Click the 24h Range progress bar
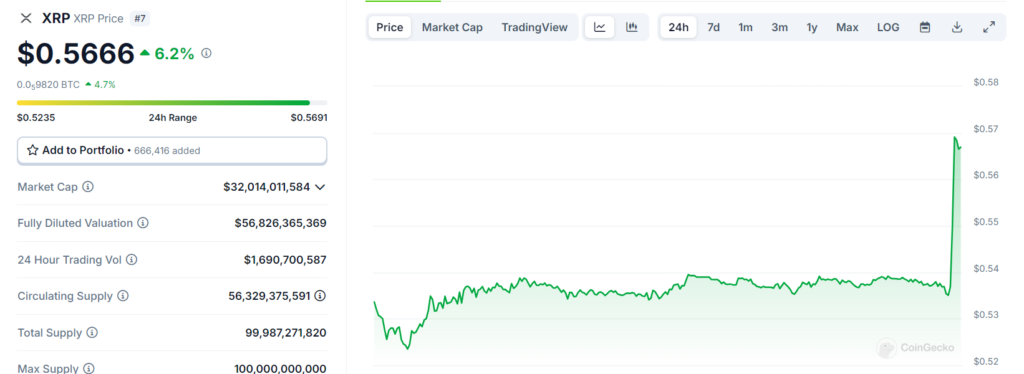Viewport: 1024px width, 374px height. (x=172, y=102)
